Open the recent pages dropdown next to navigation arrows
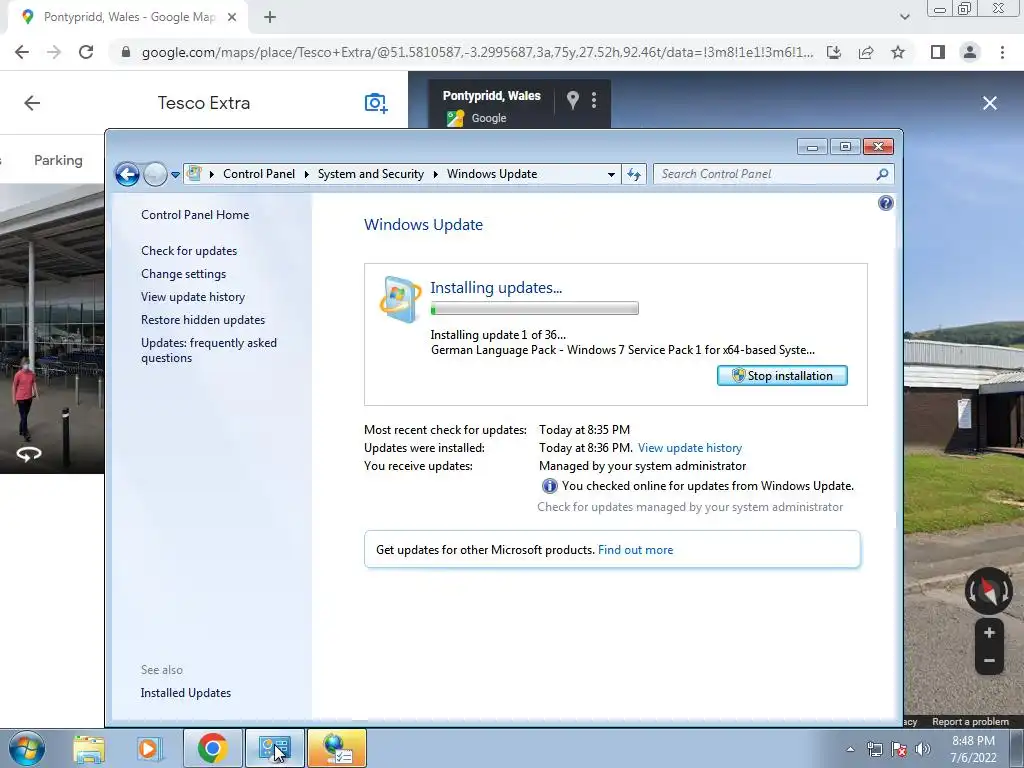The width and height of the screenshot is (1024, 768). pyautogui.click(x=175, y=174)
